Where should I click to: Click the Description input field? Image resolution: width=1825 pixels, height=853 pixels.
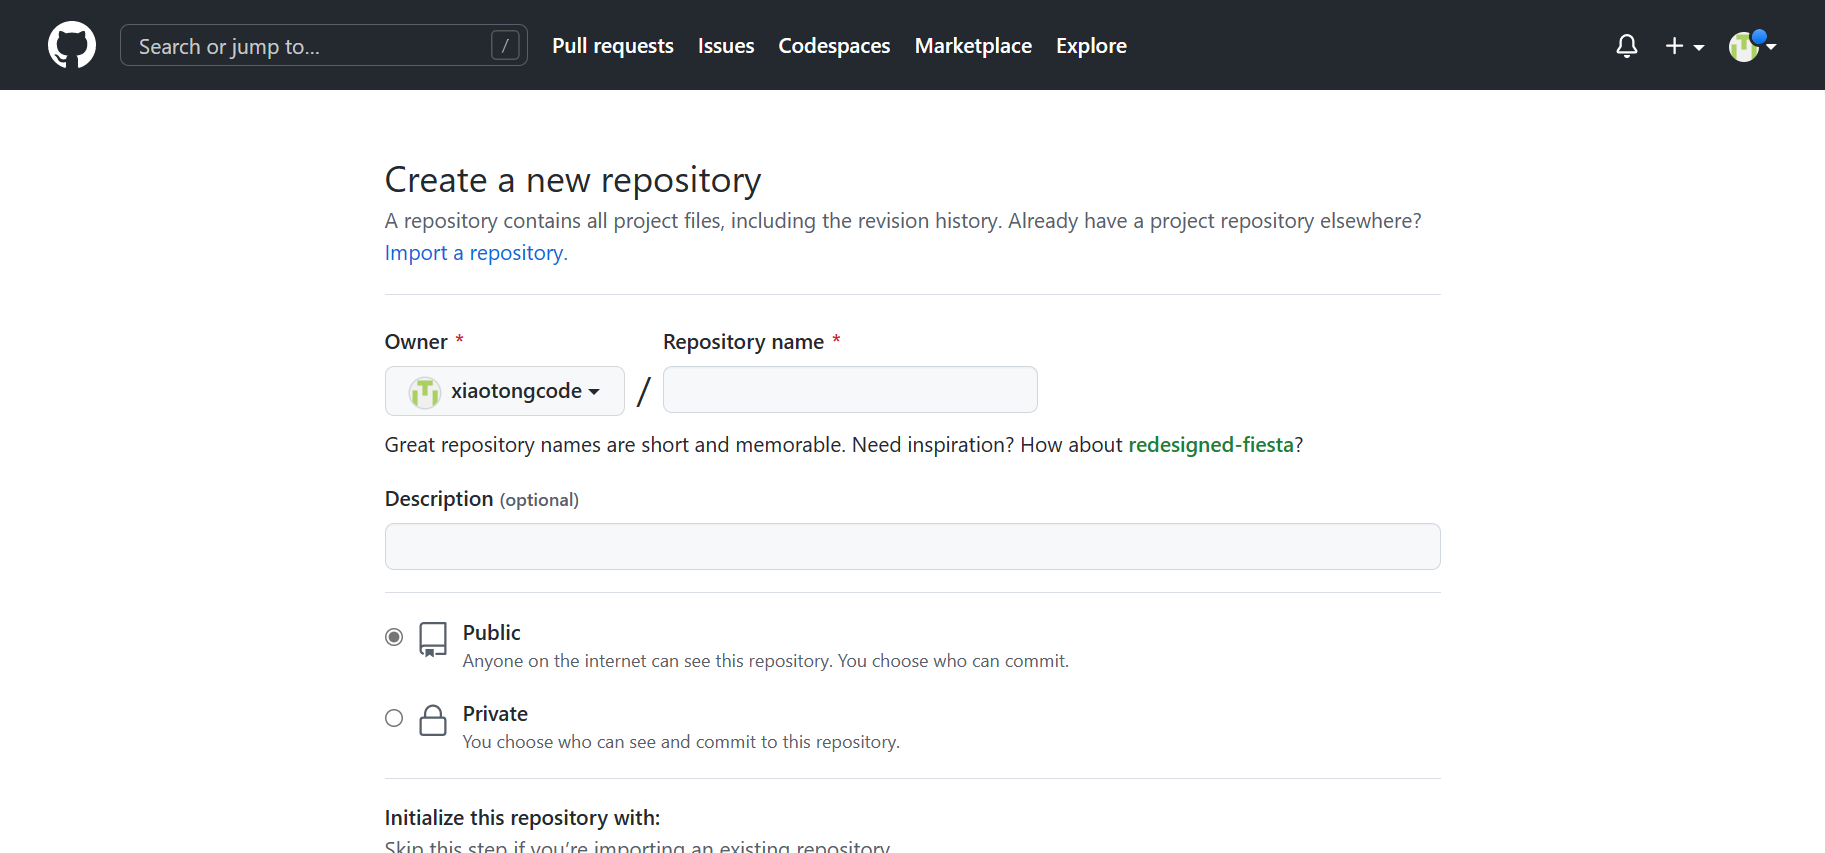(x=912, y=547)
